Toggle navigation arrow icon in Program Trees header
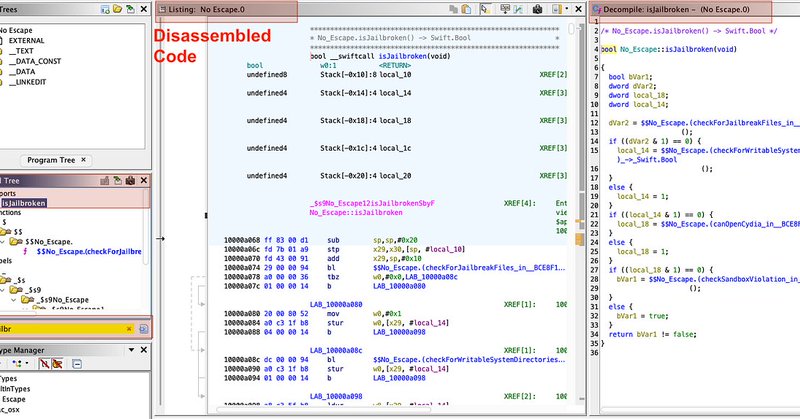 coord(130,9)
